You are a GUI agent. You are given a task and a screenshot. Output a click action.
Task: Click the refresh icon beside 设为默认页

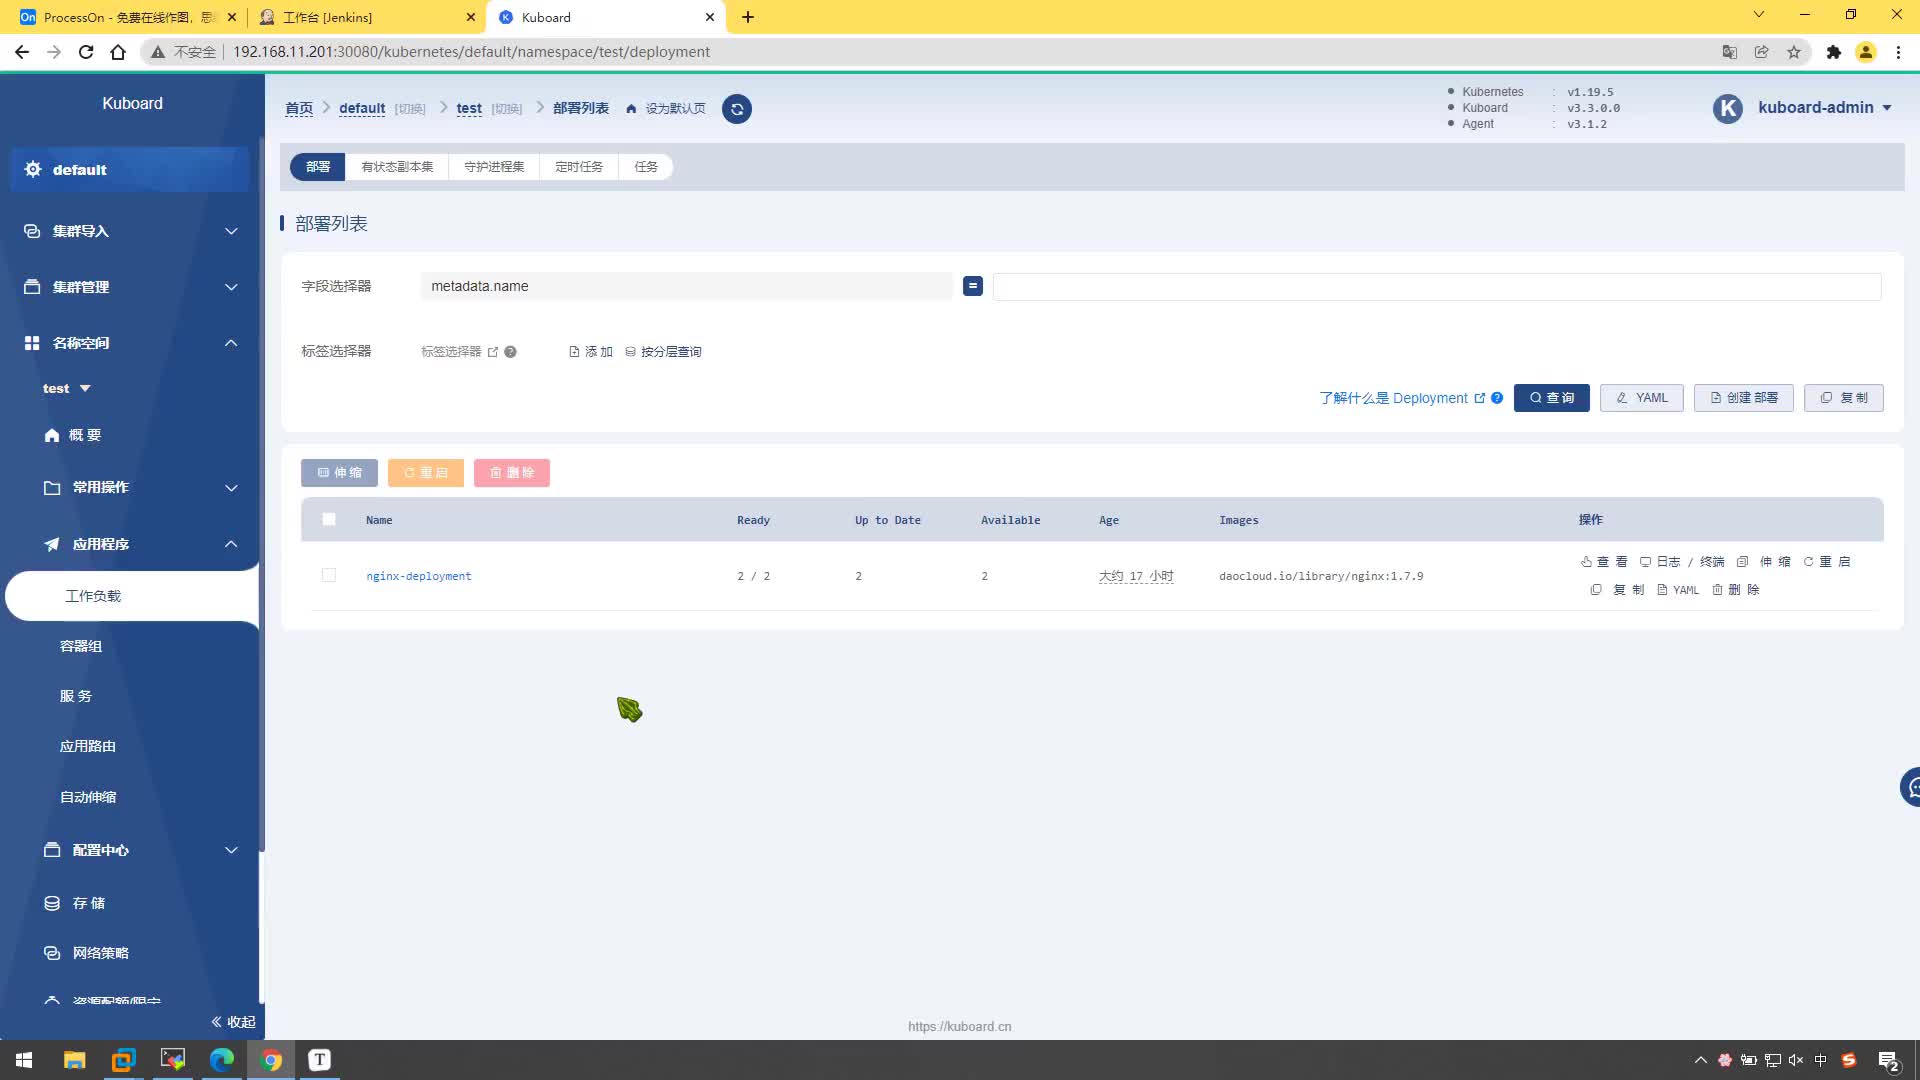tap(737, 109)
